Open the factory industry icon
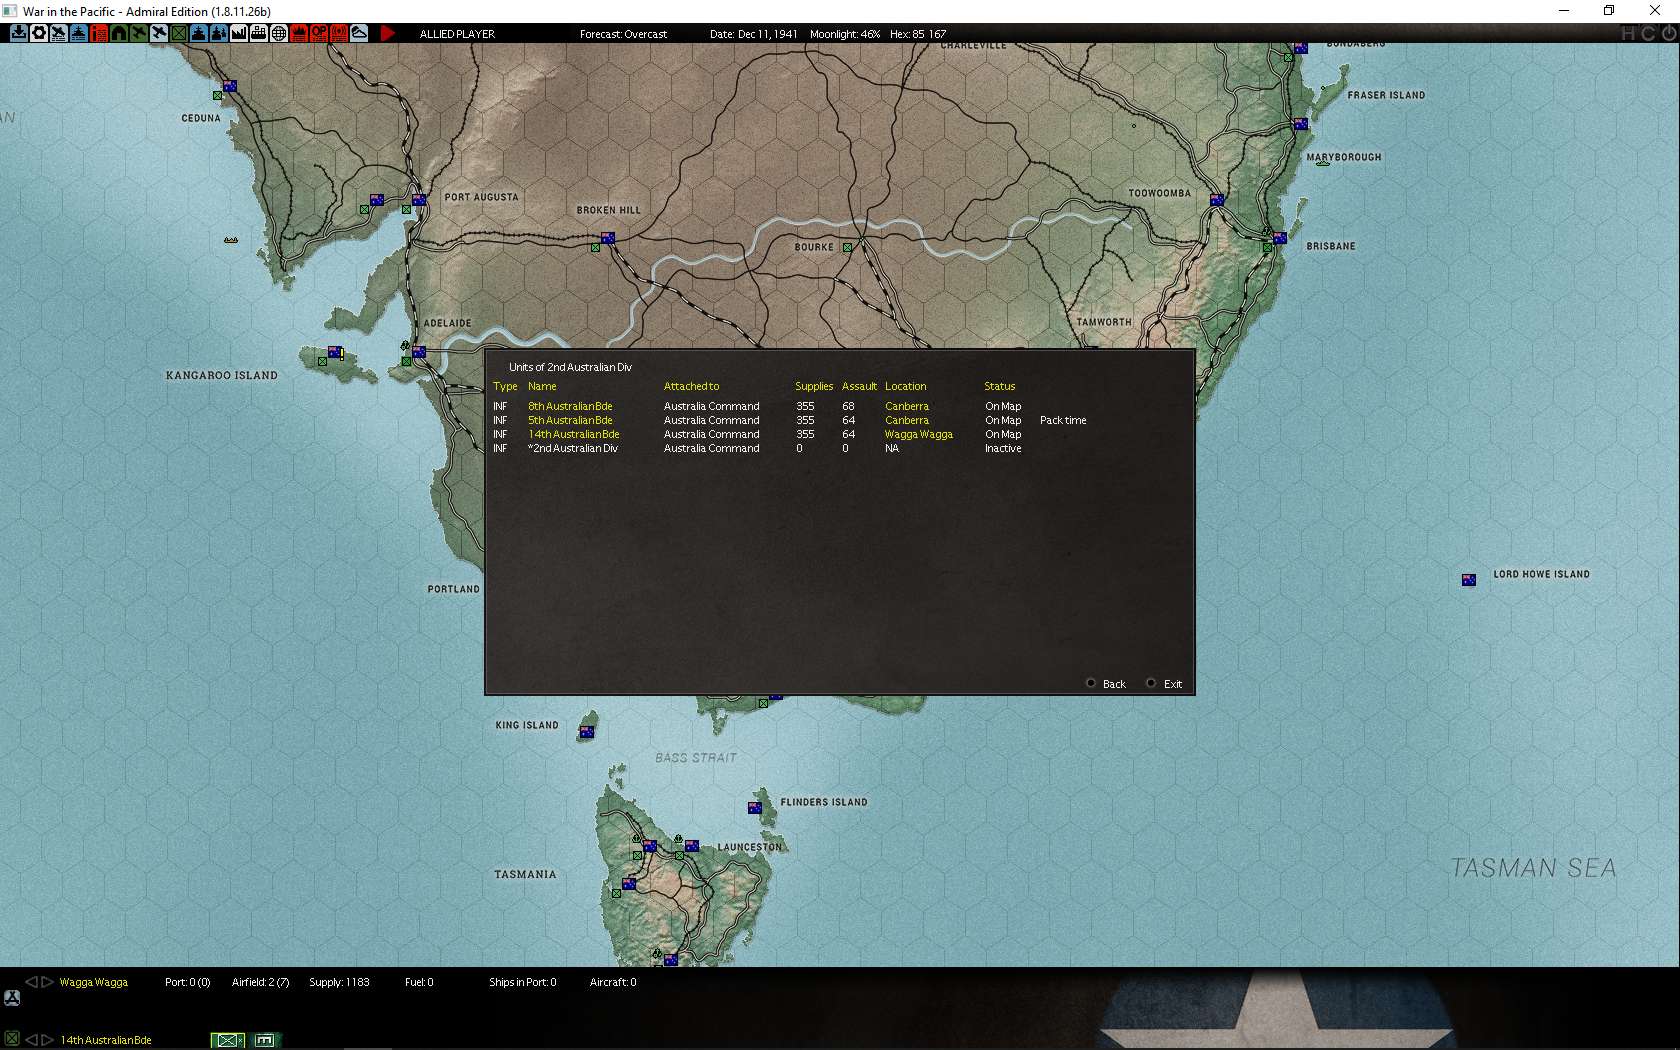 [239, 33]
